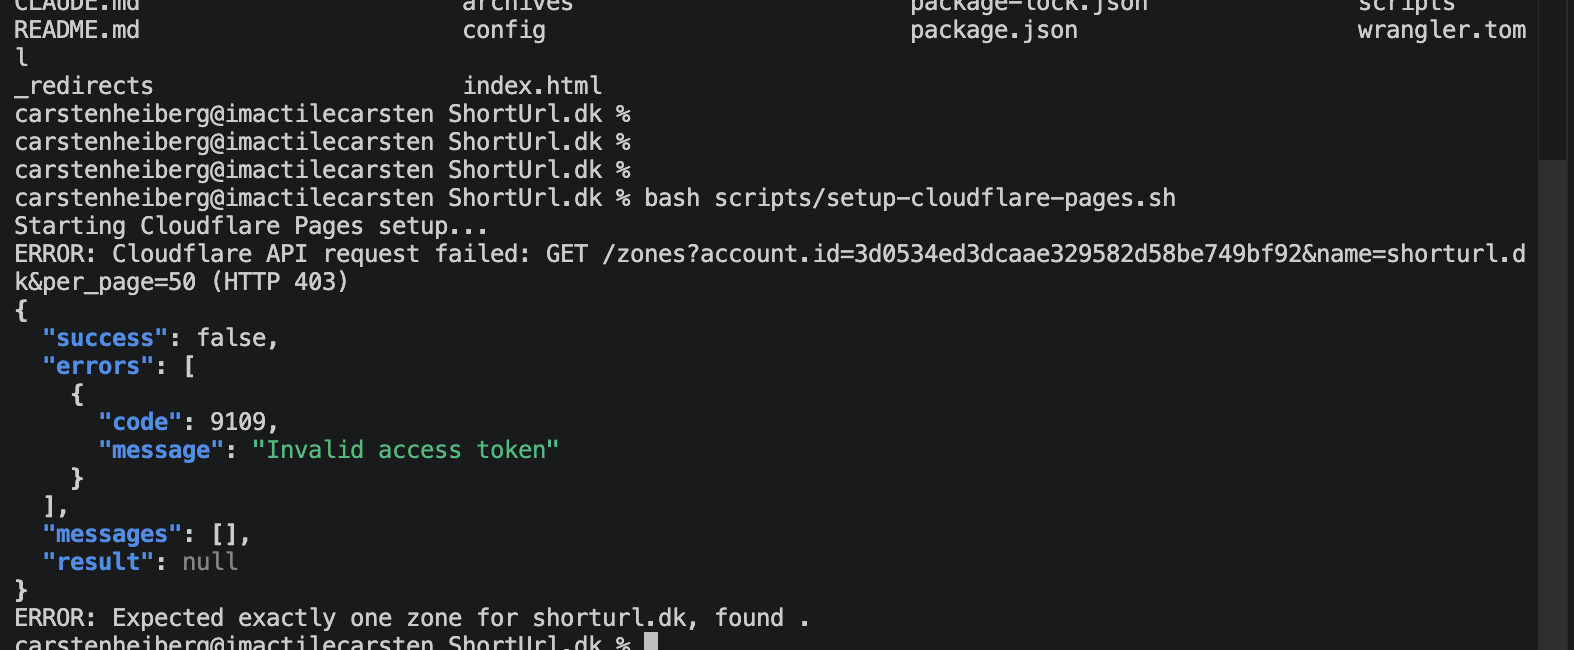This screenshot has width=1574, height=650.
Task: Click the "(HTTP 403)" status text
Action: click(x=279, y=282)
